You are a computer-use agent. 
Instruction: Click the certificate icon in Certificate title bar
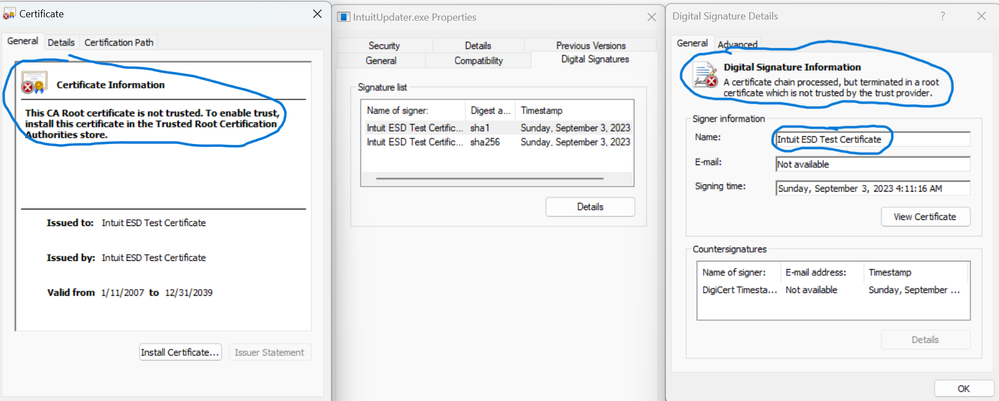9,13
